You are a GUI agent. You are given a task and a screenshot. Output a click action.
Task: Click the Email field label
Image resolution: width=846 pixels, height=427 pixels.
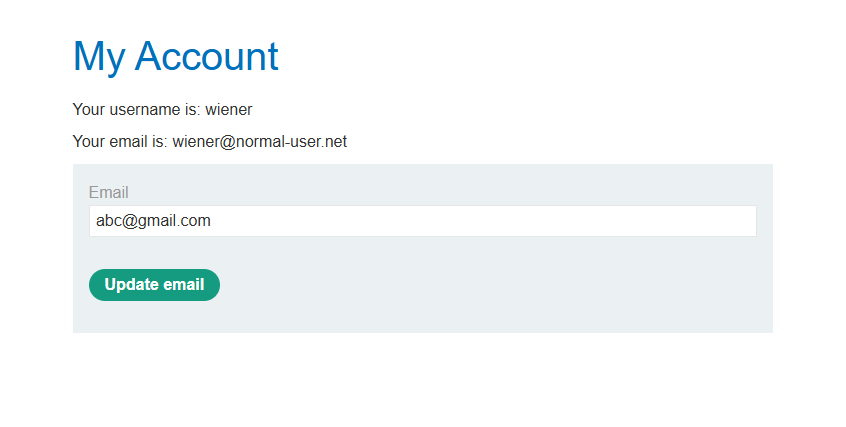[108, 193]
